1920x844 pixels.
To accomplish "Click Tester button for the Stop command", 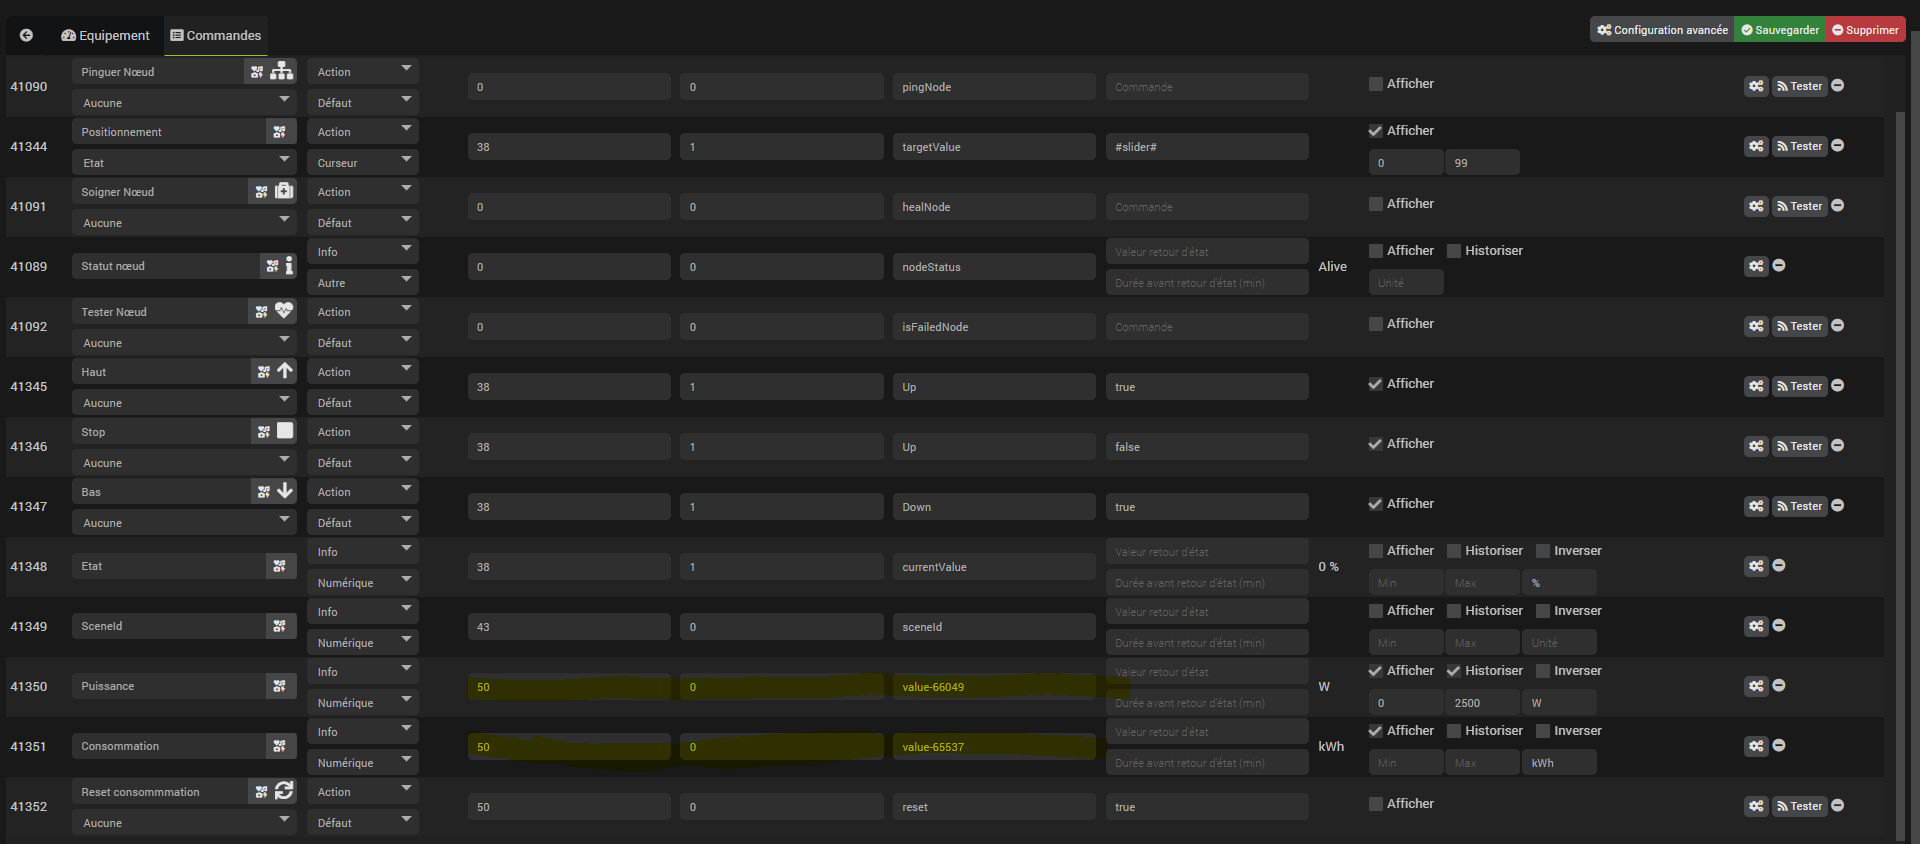I will 1799,446.
